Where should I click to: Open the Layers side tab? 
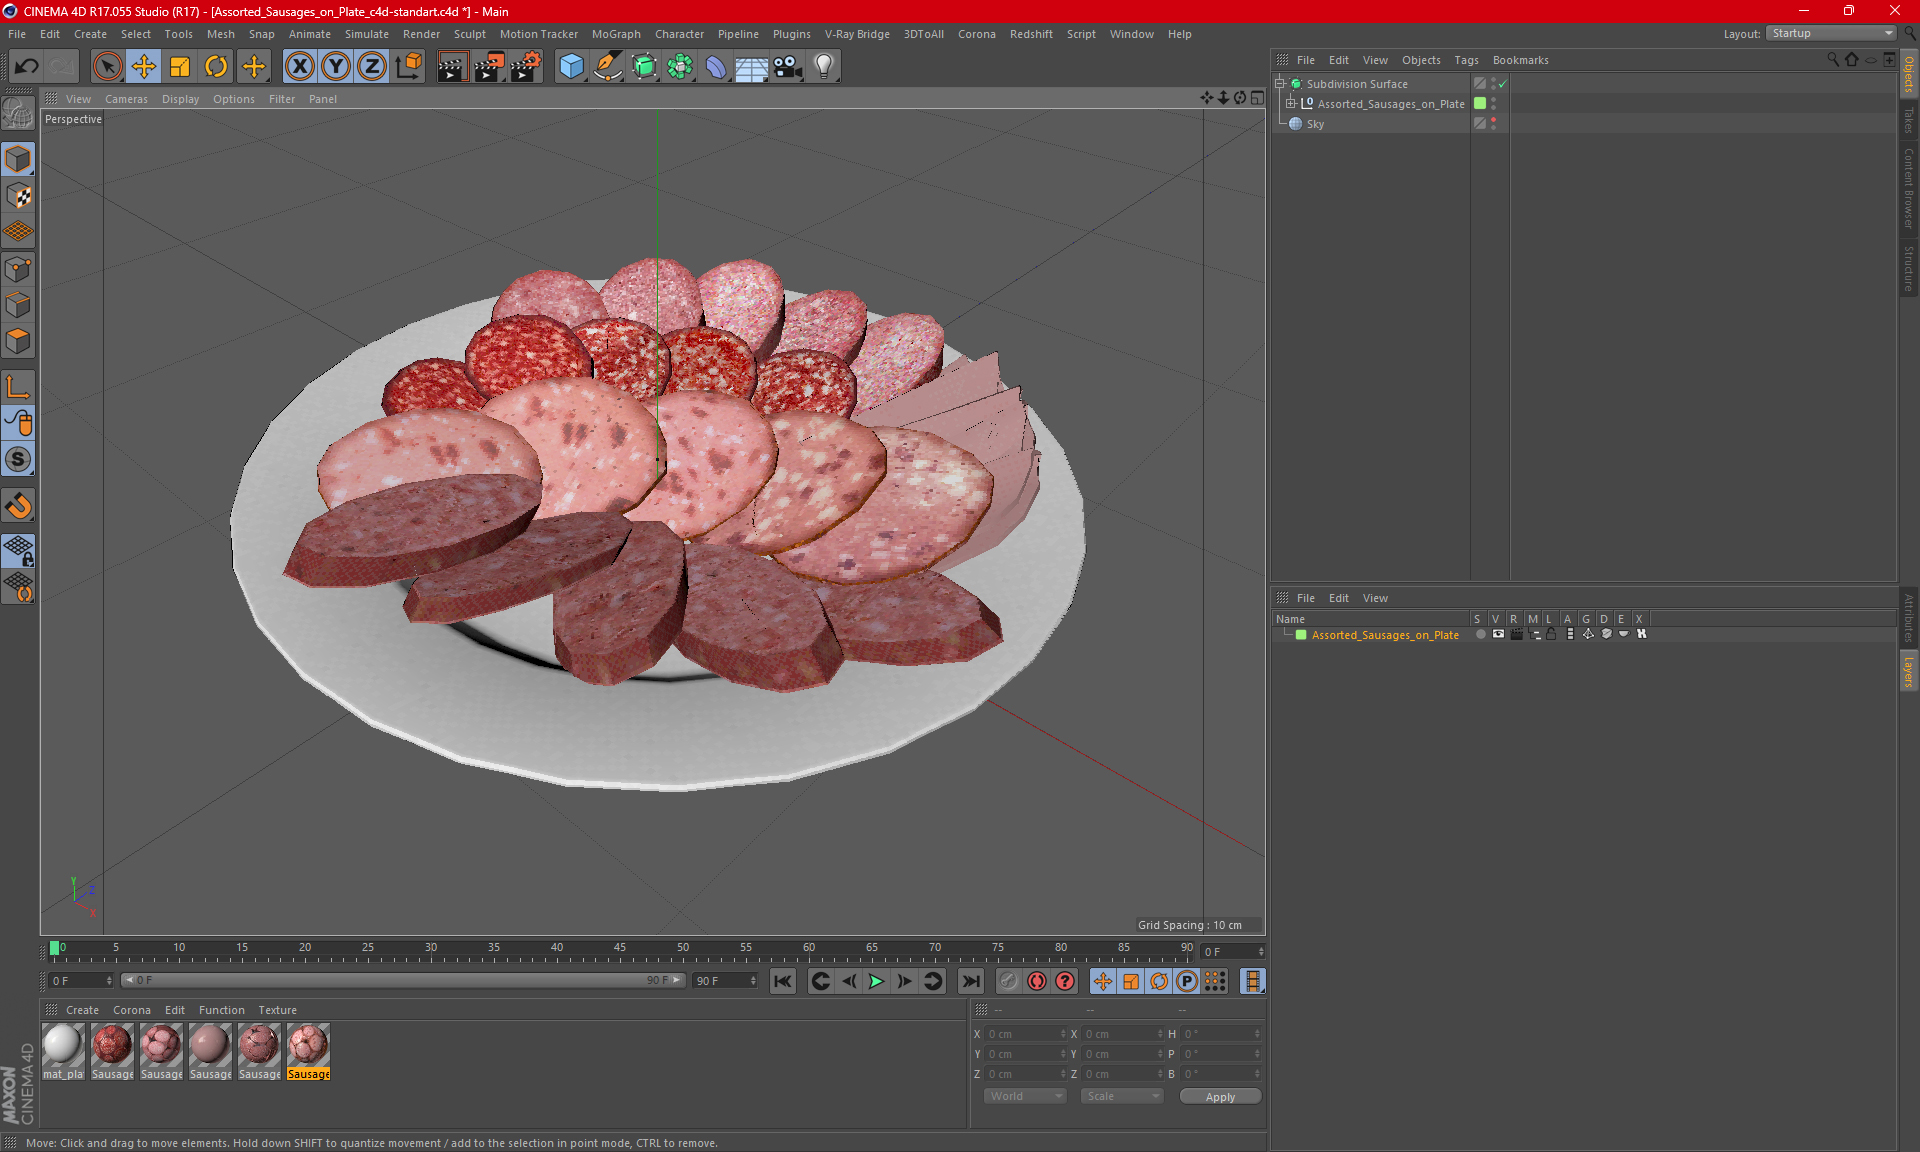[1908, 671]
